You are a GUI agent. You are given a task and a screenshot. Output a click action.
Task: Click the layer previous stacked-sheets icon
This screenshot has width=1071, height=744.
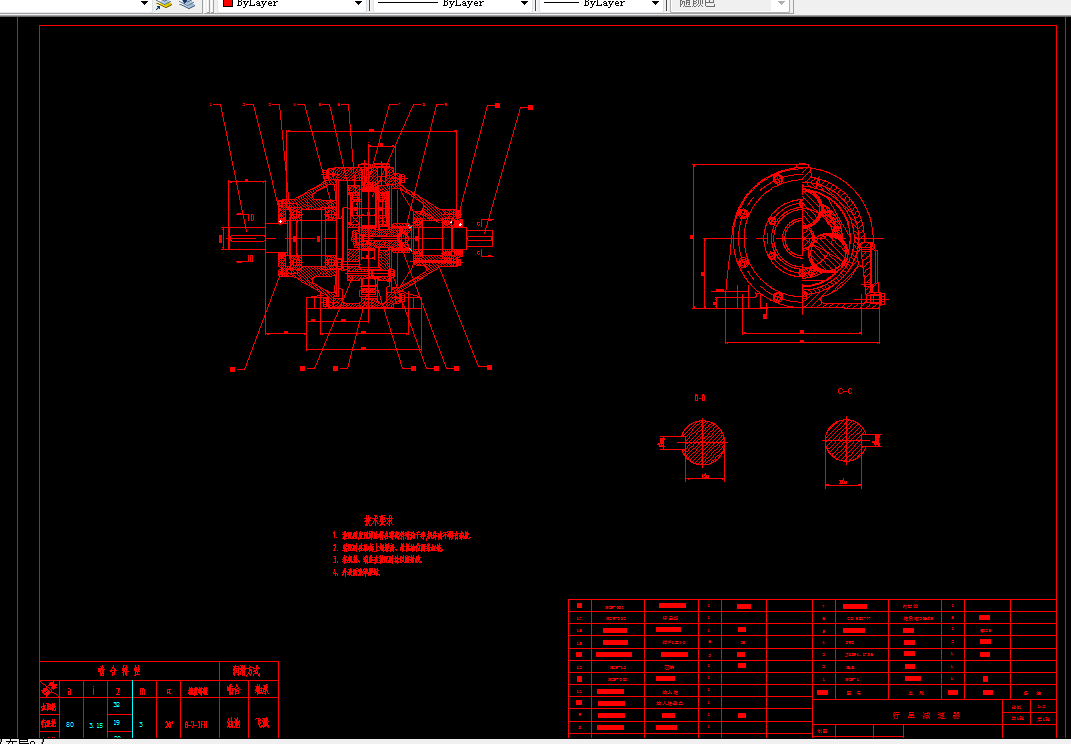point(186,4)
